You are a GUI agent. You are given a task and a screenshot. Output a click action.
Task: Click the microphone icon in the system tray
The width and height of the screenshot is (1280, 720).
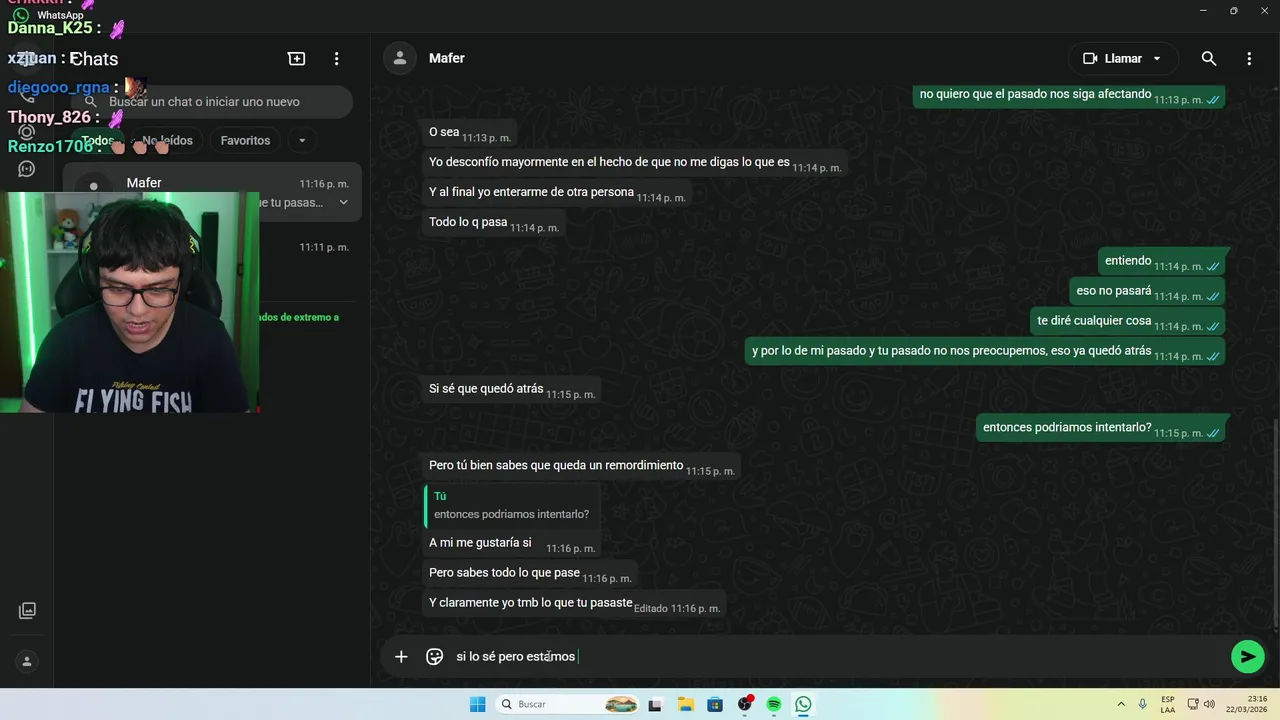click(1142, 704)
